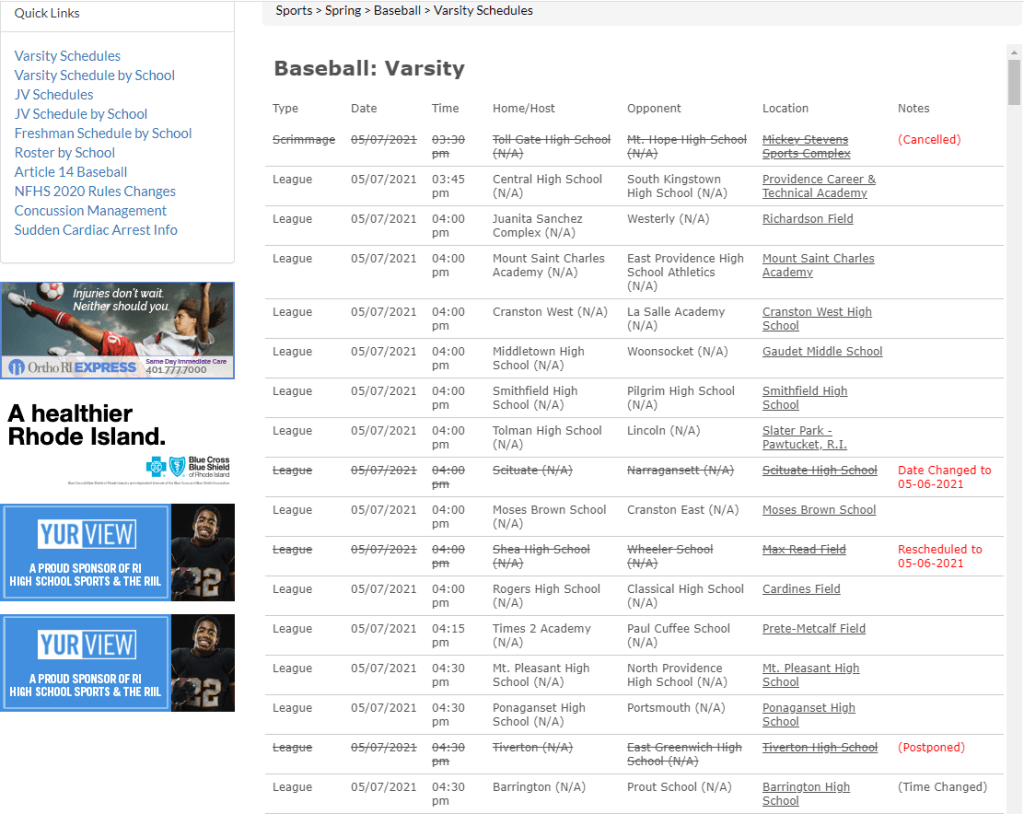View Roster by School

click(64, 152)
